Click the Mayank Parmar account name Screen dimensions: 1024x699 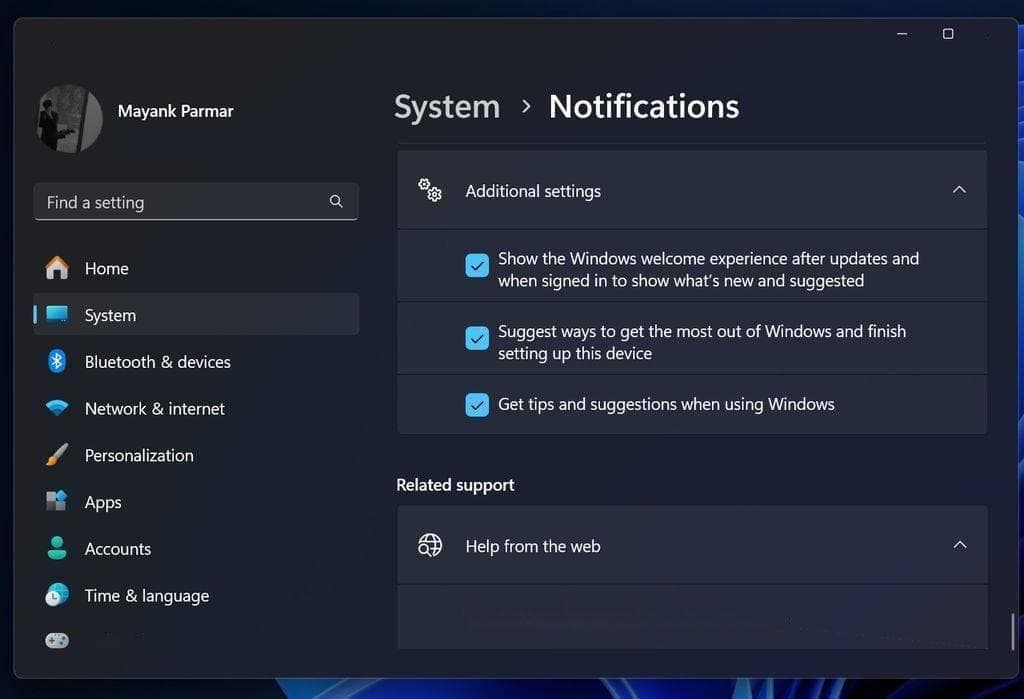(175, 111)
